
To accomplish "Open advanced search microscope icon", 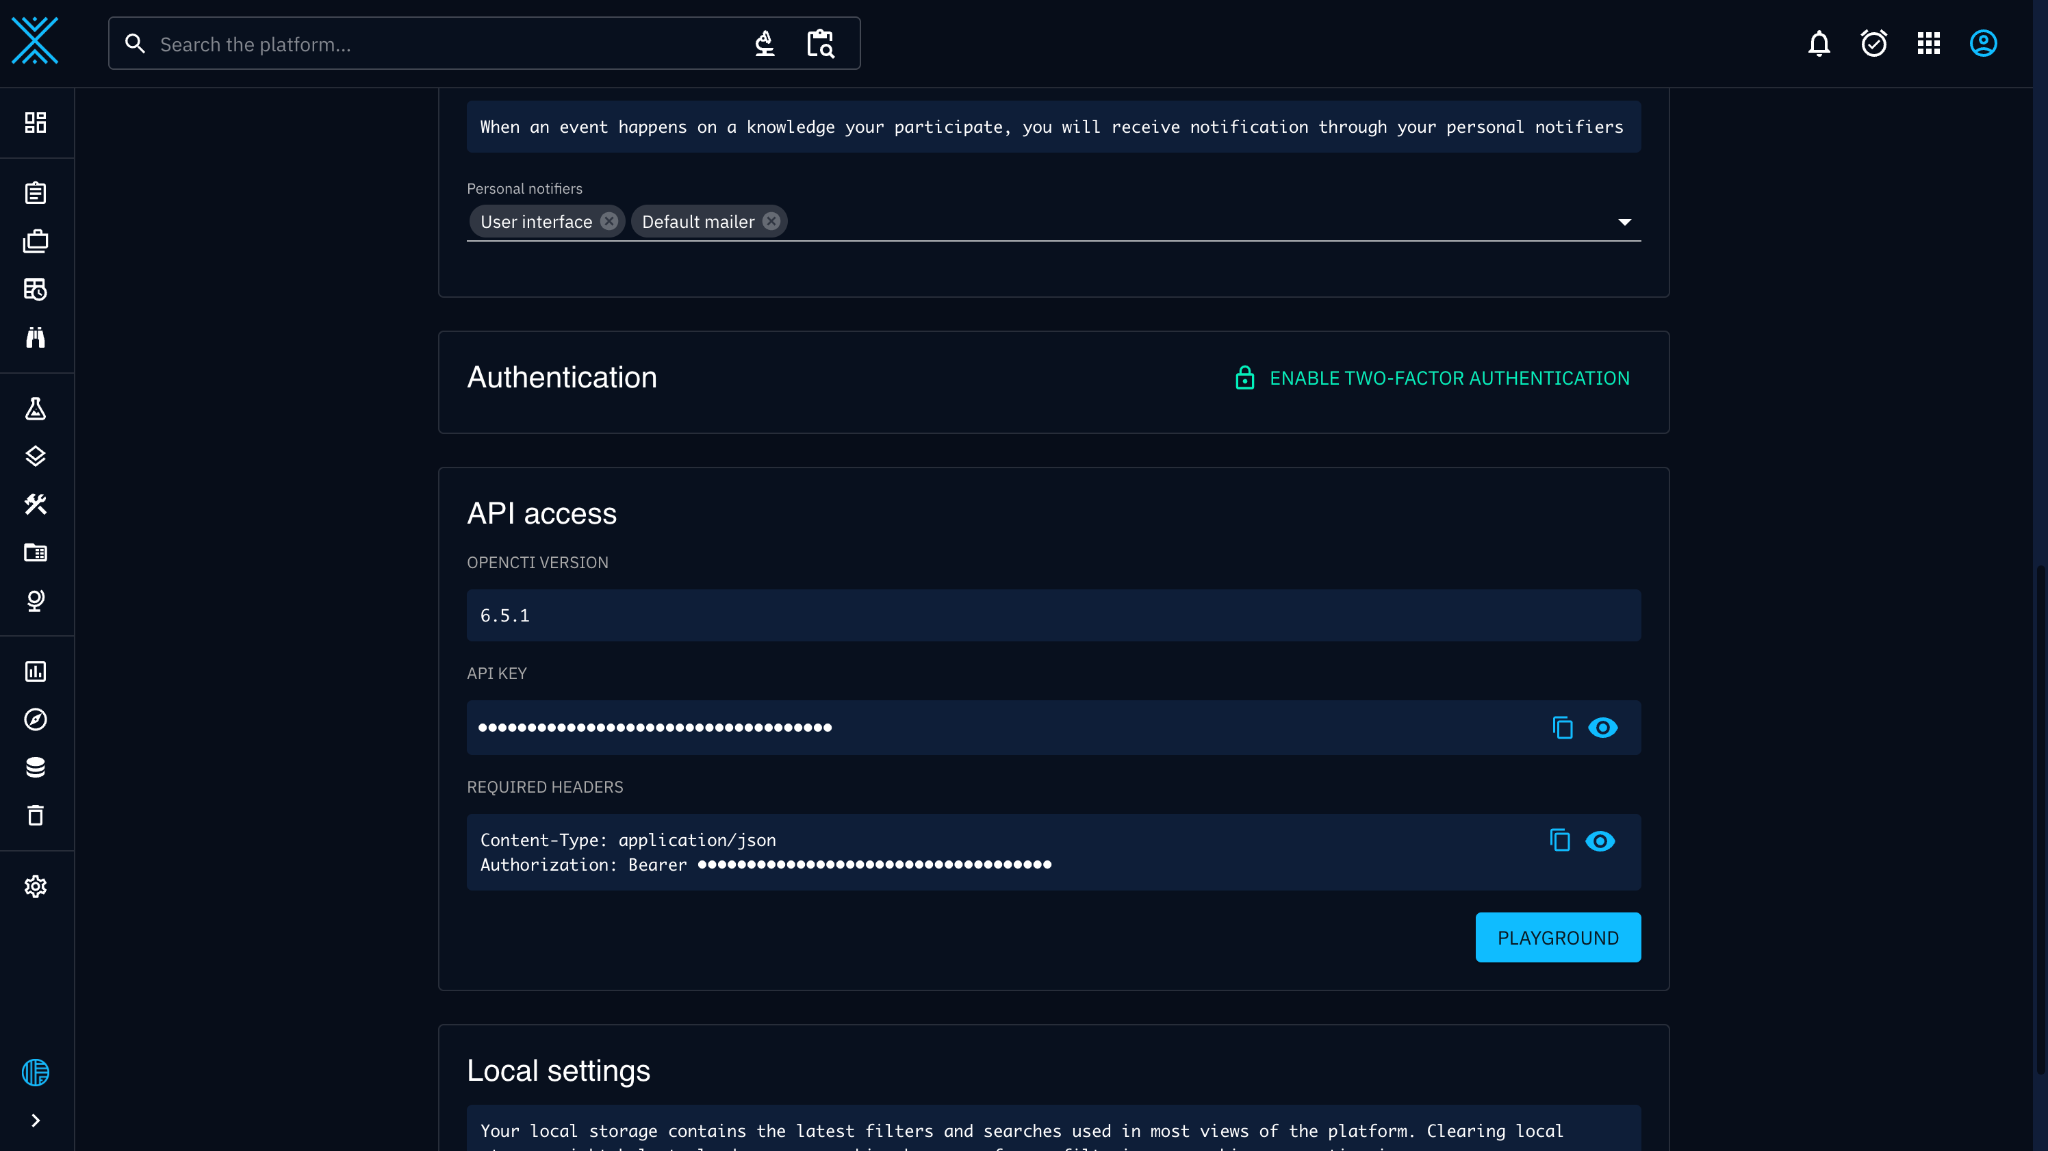I will click(765, 43).
